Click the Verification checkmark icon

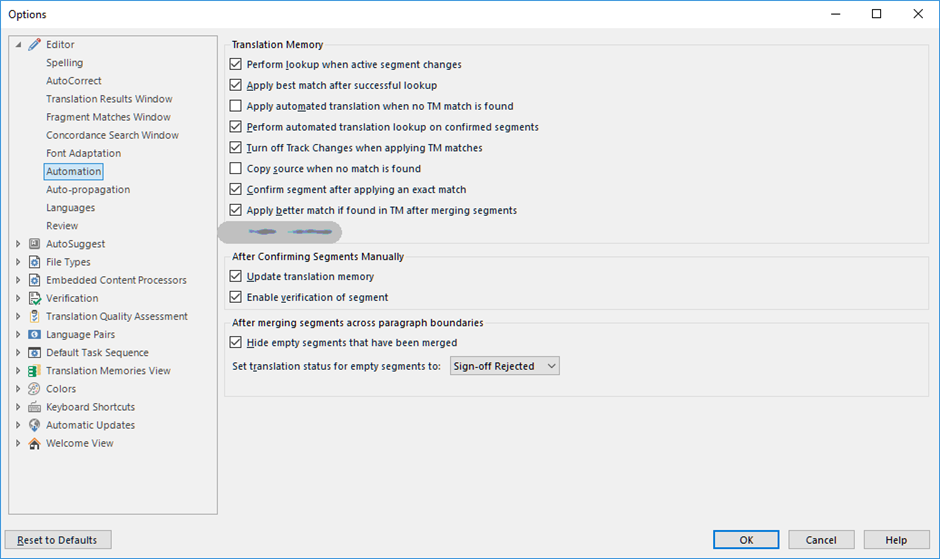tap(35, 298)
